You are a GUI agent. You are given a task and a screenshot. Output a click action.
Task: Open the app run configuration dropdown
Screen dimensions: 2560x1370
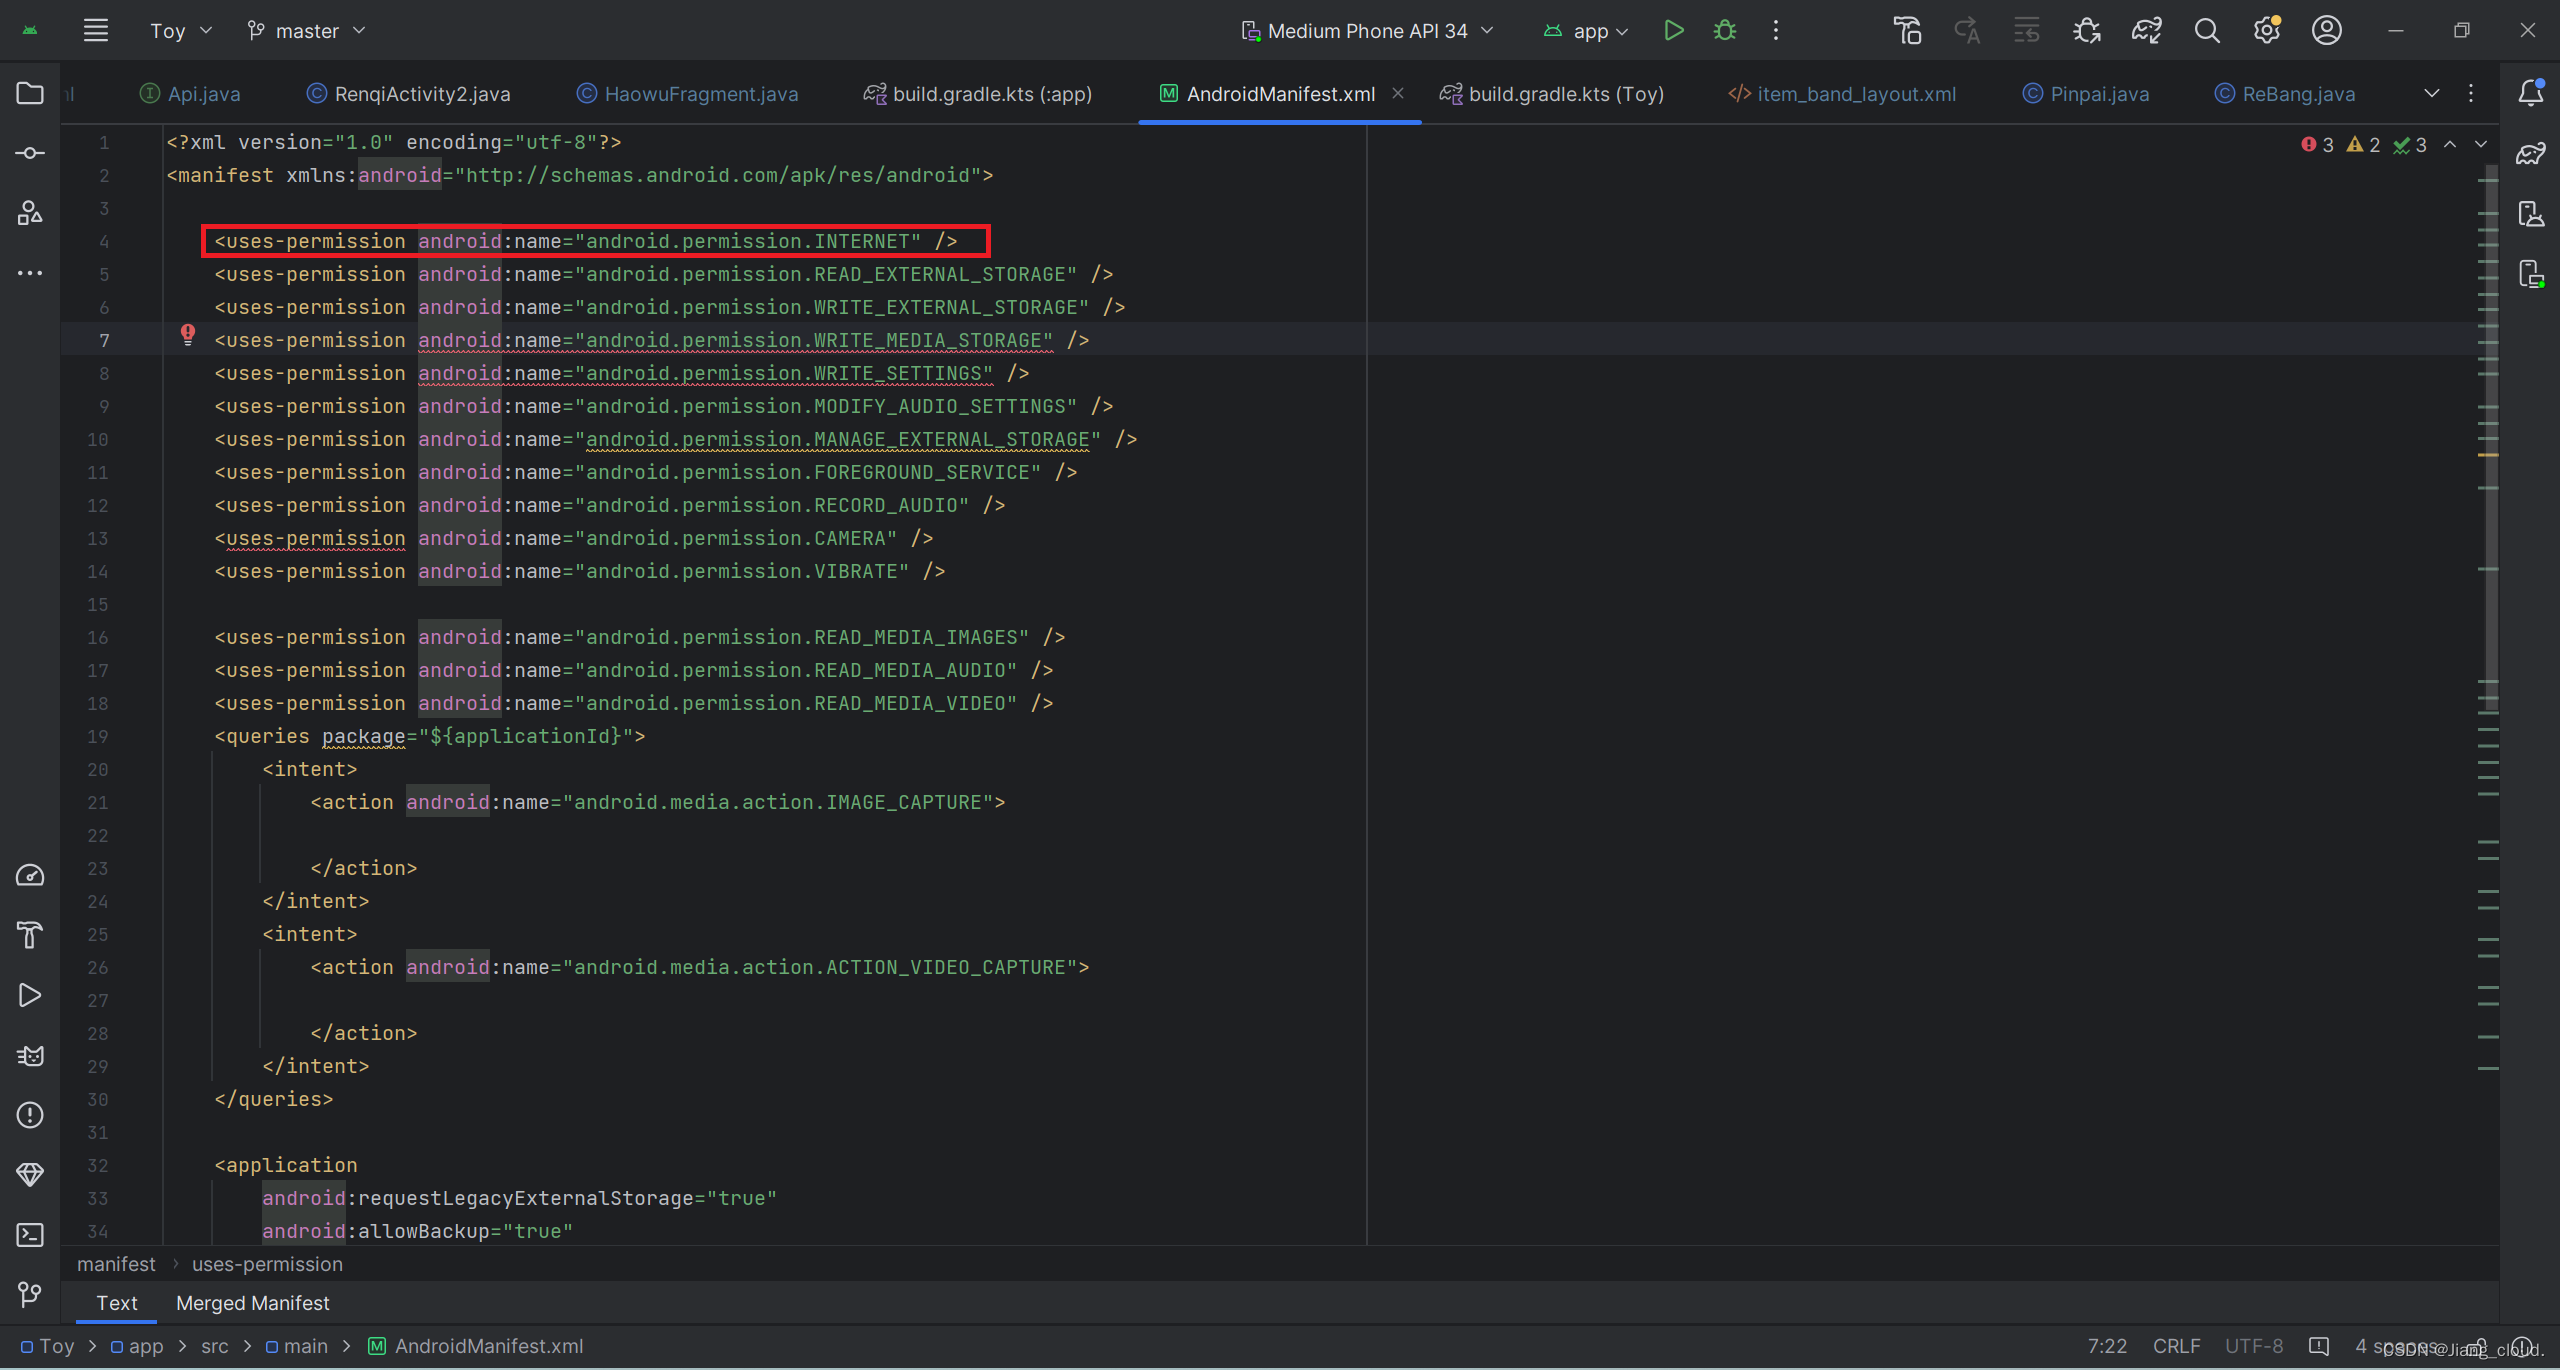tap(1586, 30)
